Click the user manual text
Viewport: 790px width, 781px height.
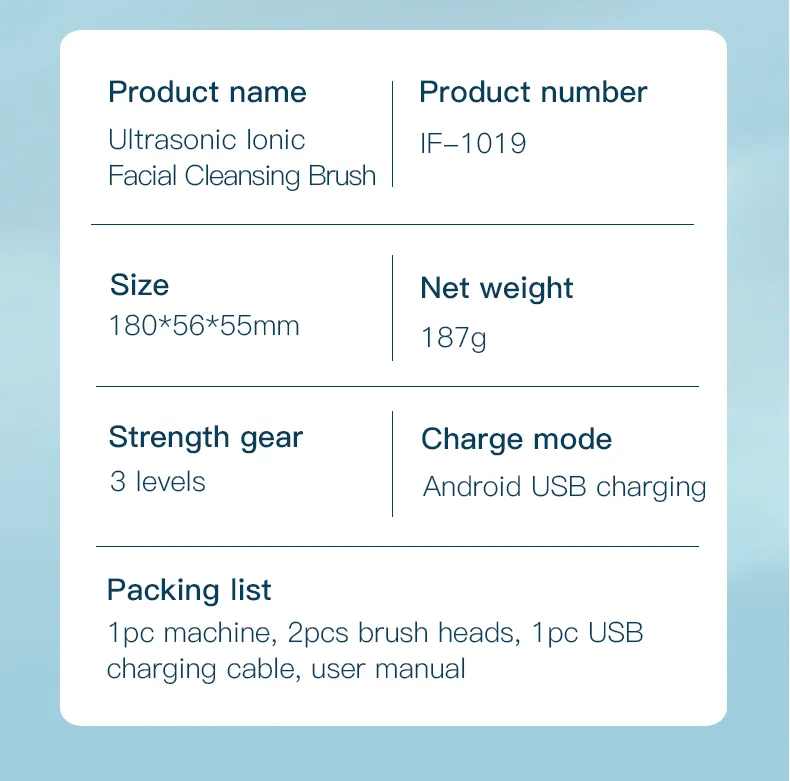pyautogui.click(x=388, y=668)
